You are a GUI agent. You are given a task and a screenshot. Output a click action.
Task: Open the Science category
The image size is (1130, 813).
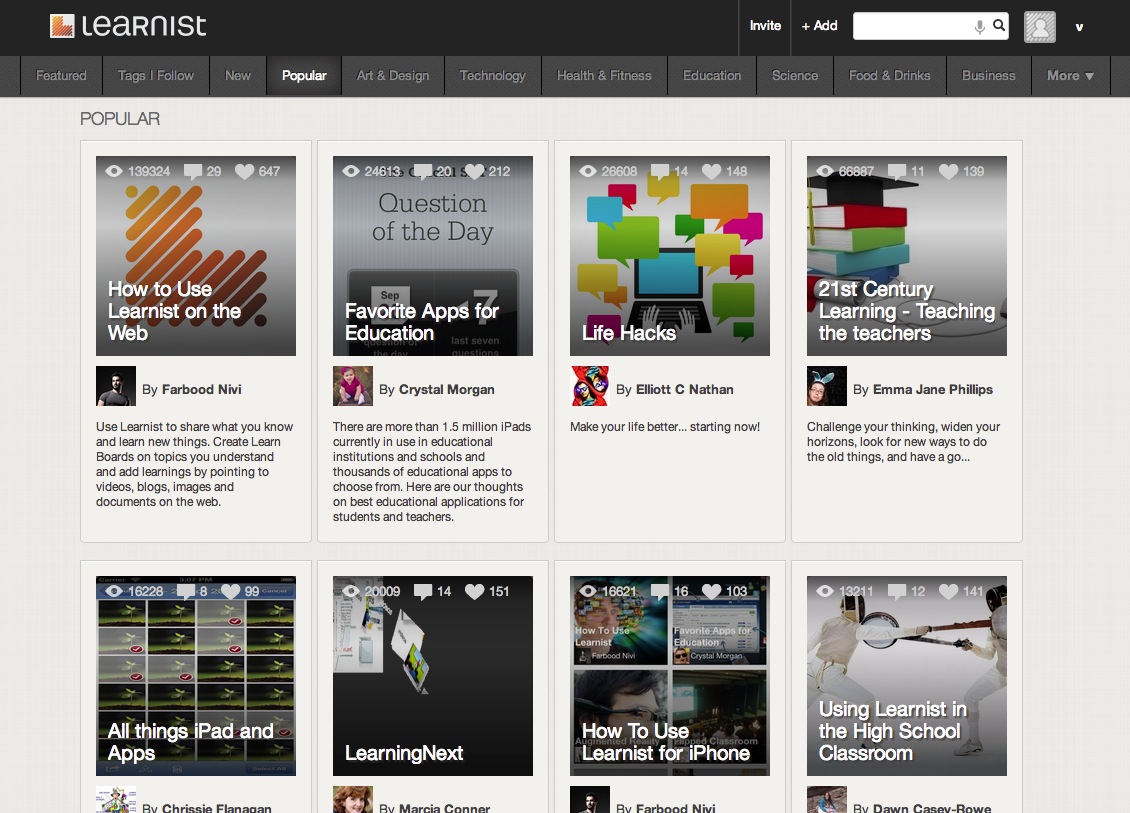(x=795, y=76)
